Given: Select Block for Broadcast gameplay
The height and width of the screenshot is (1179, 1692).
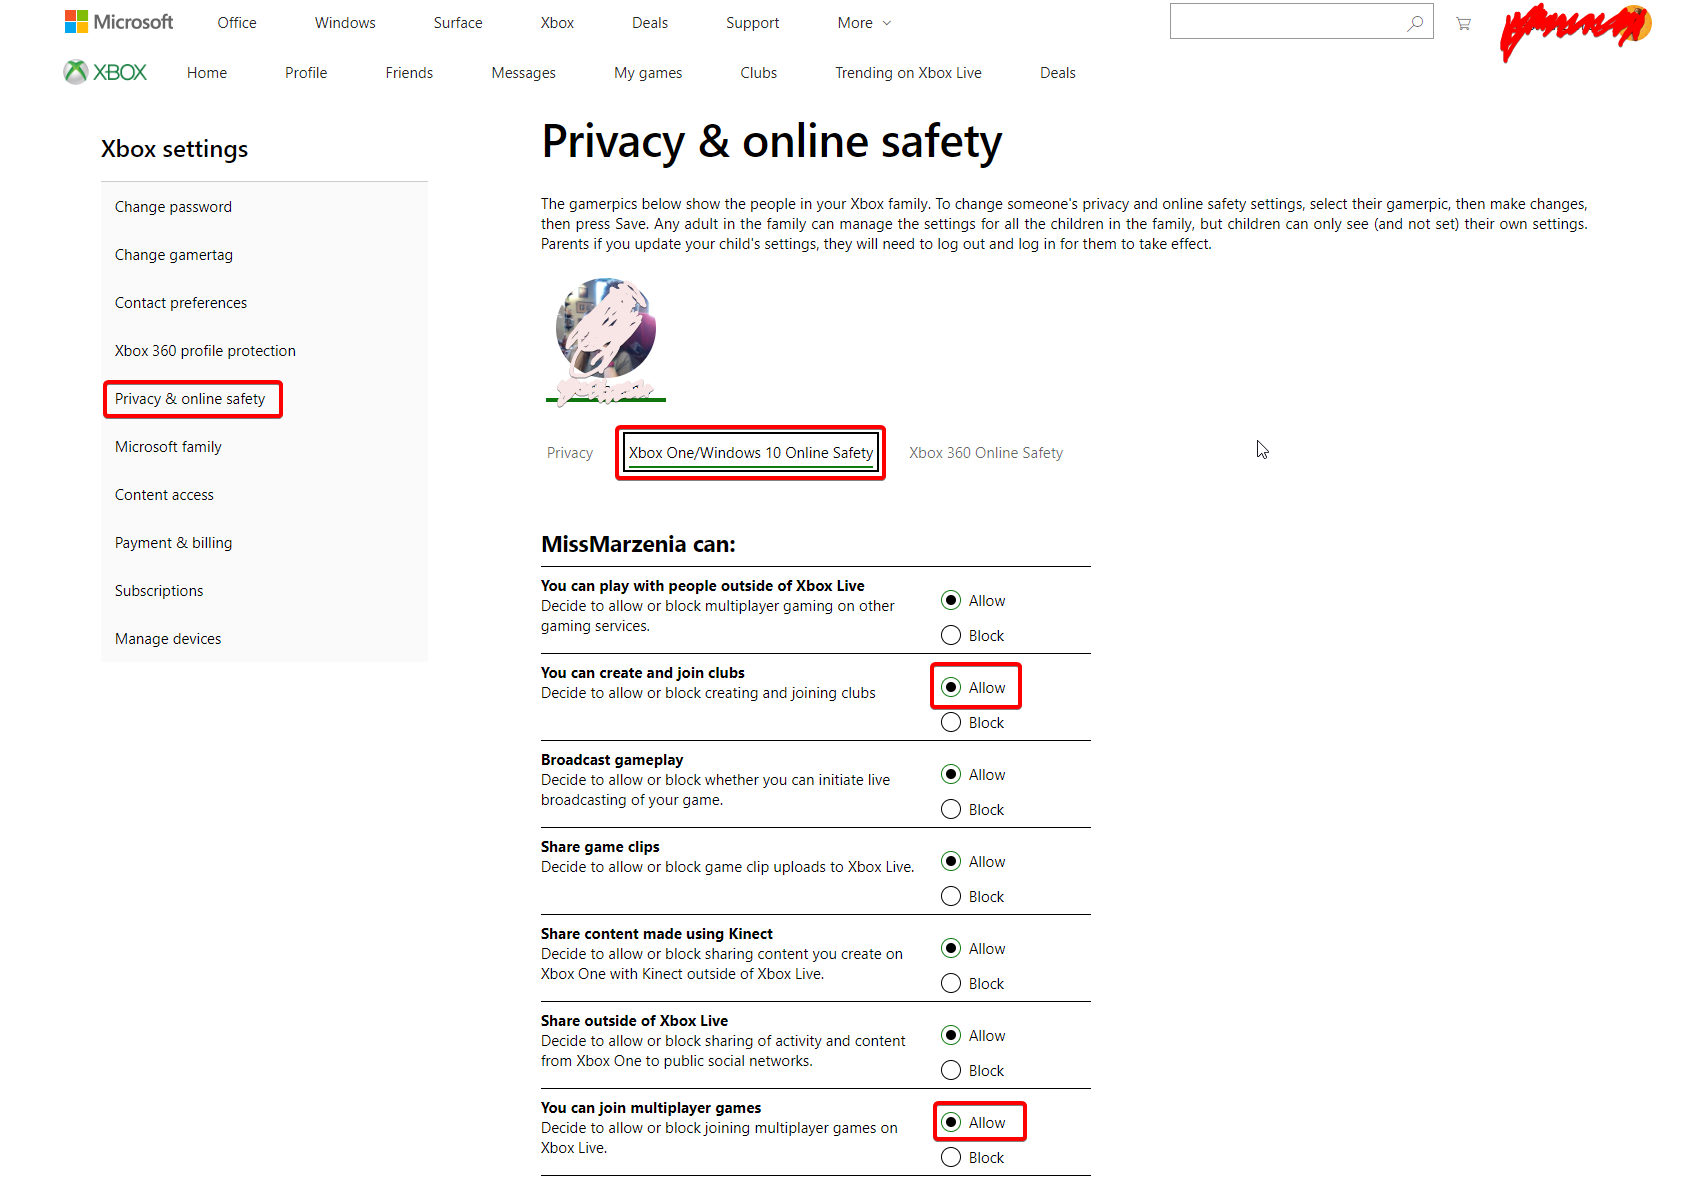Looking at the screenshot, I should point(951,809).
